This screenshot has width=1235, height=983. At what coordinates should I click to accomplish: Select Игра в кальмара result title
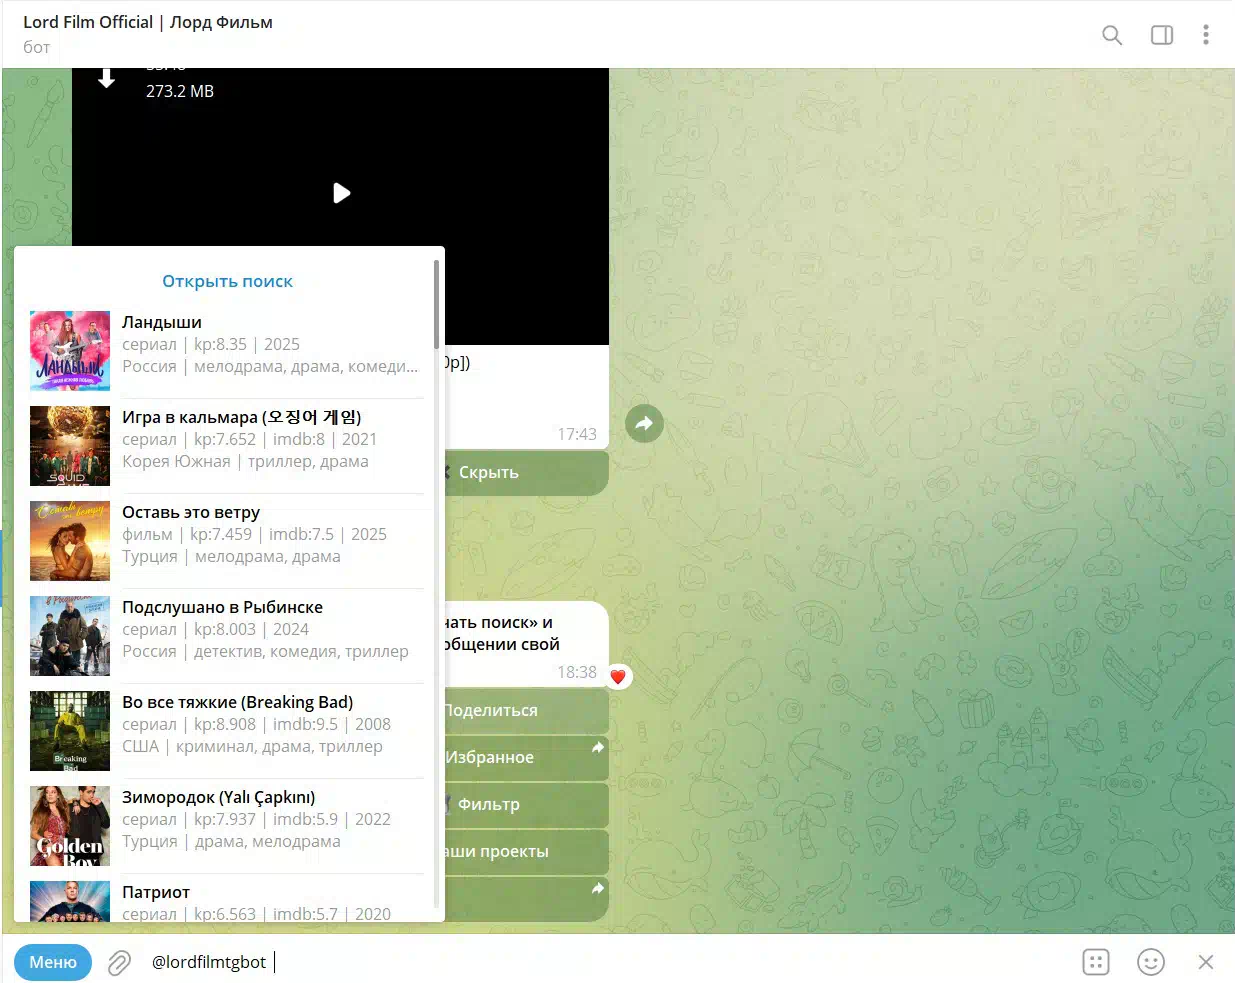241,417
